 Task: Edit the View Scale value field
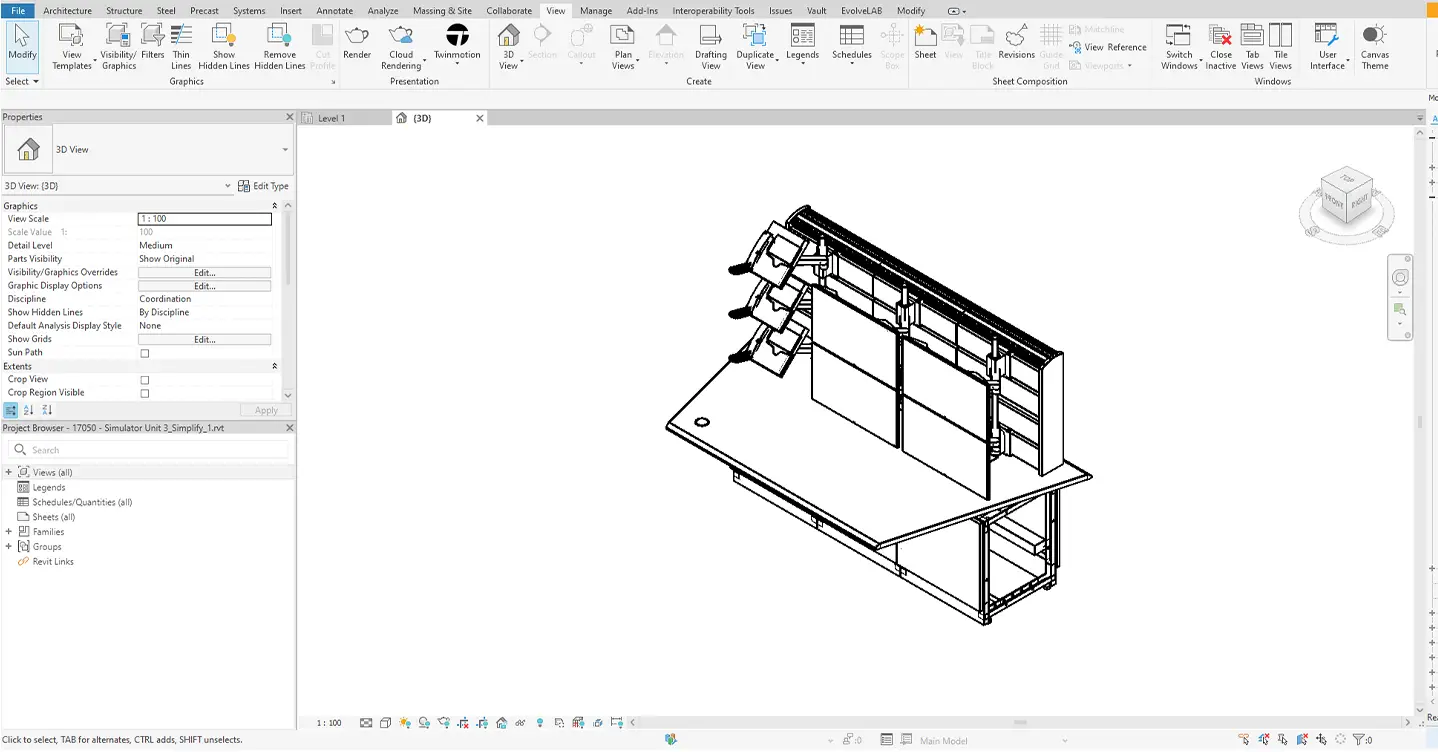point(204,218)
